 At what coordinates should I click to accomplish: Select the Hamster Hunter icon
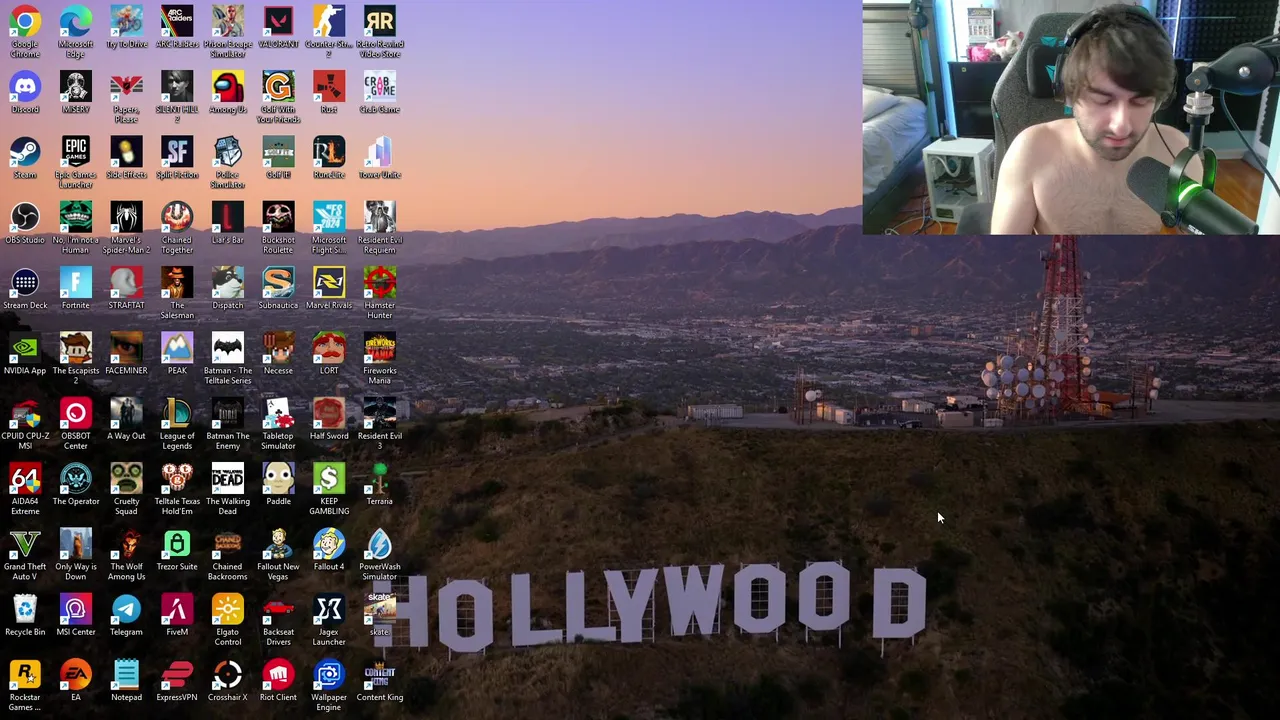pyautogui.click(x=380, y=282)
